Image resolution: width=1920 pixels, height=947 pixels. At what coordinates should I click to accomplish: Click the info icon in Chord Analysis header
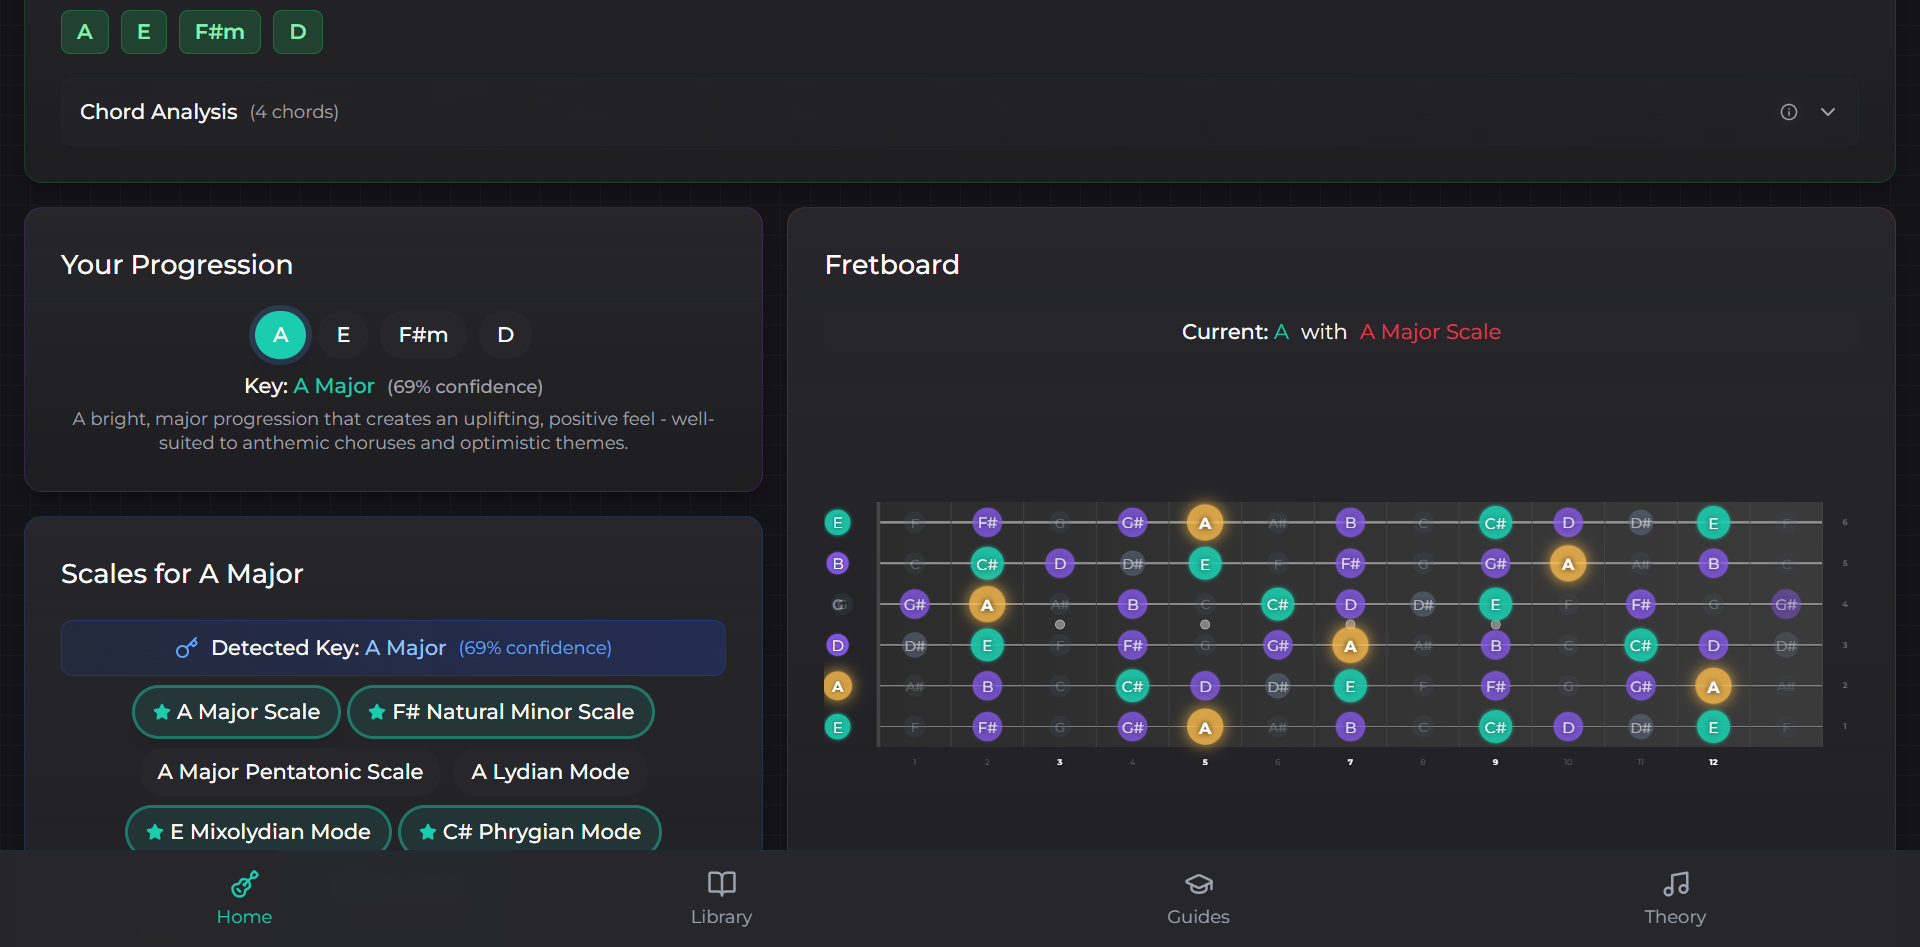click(x=1789, y=112)
